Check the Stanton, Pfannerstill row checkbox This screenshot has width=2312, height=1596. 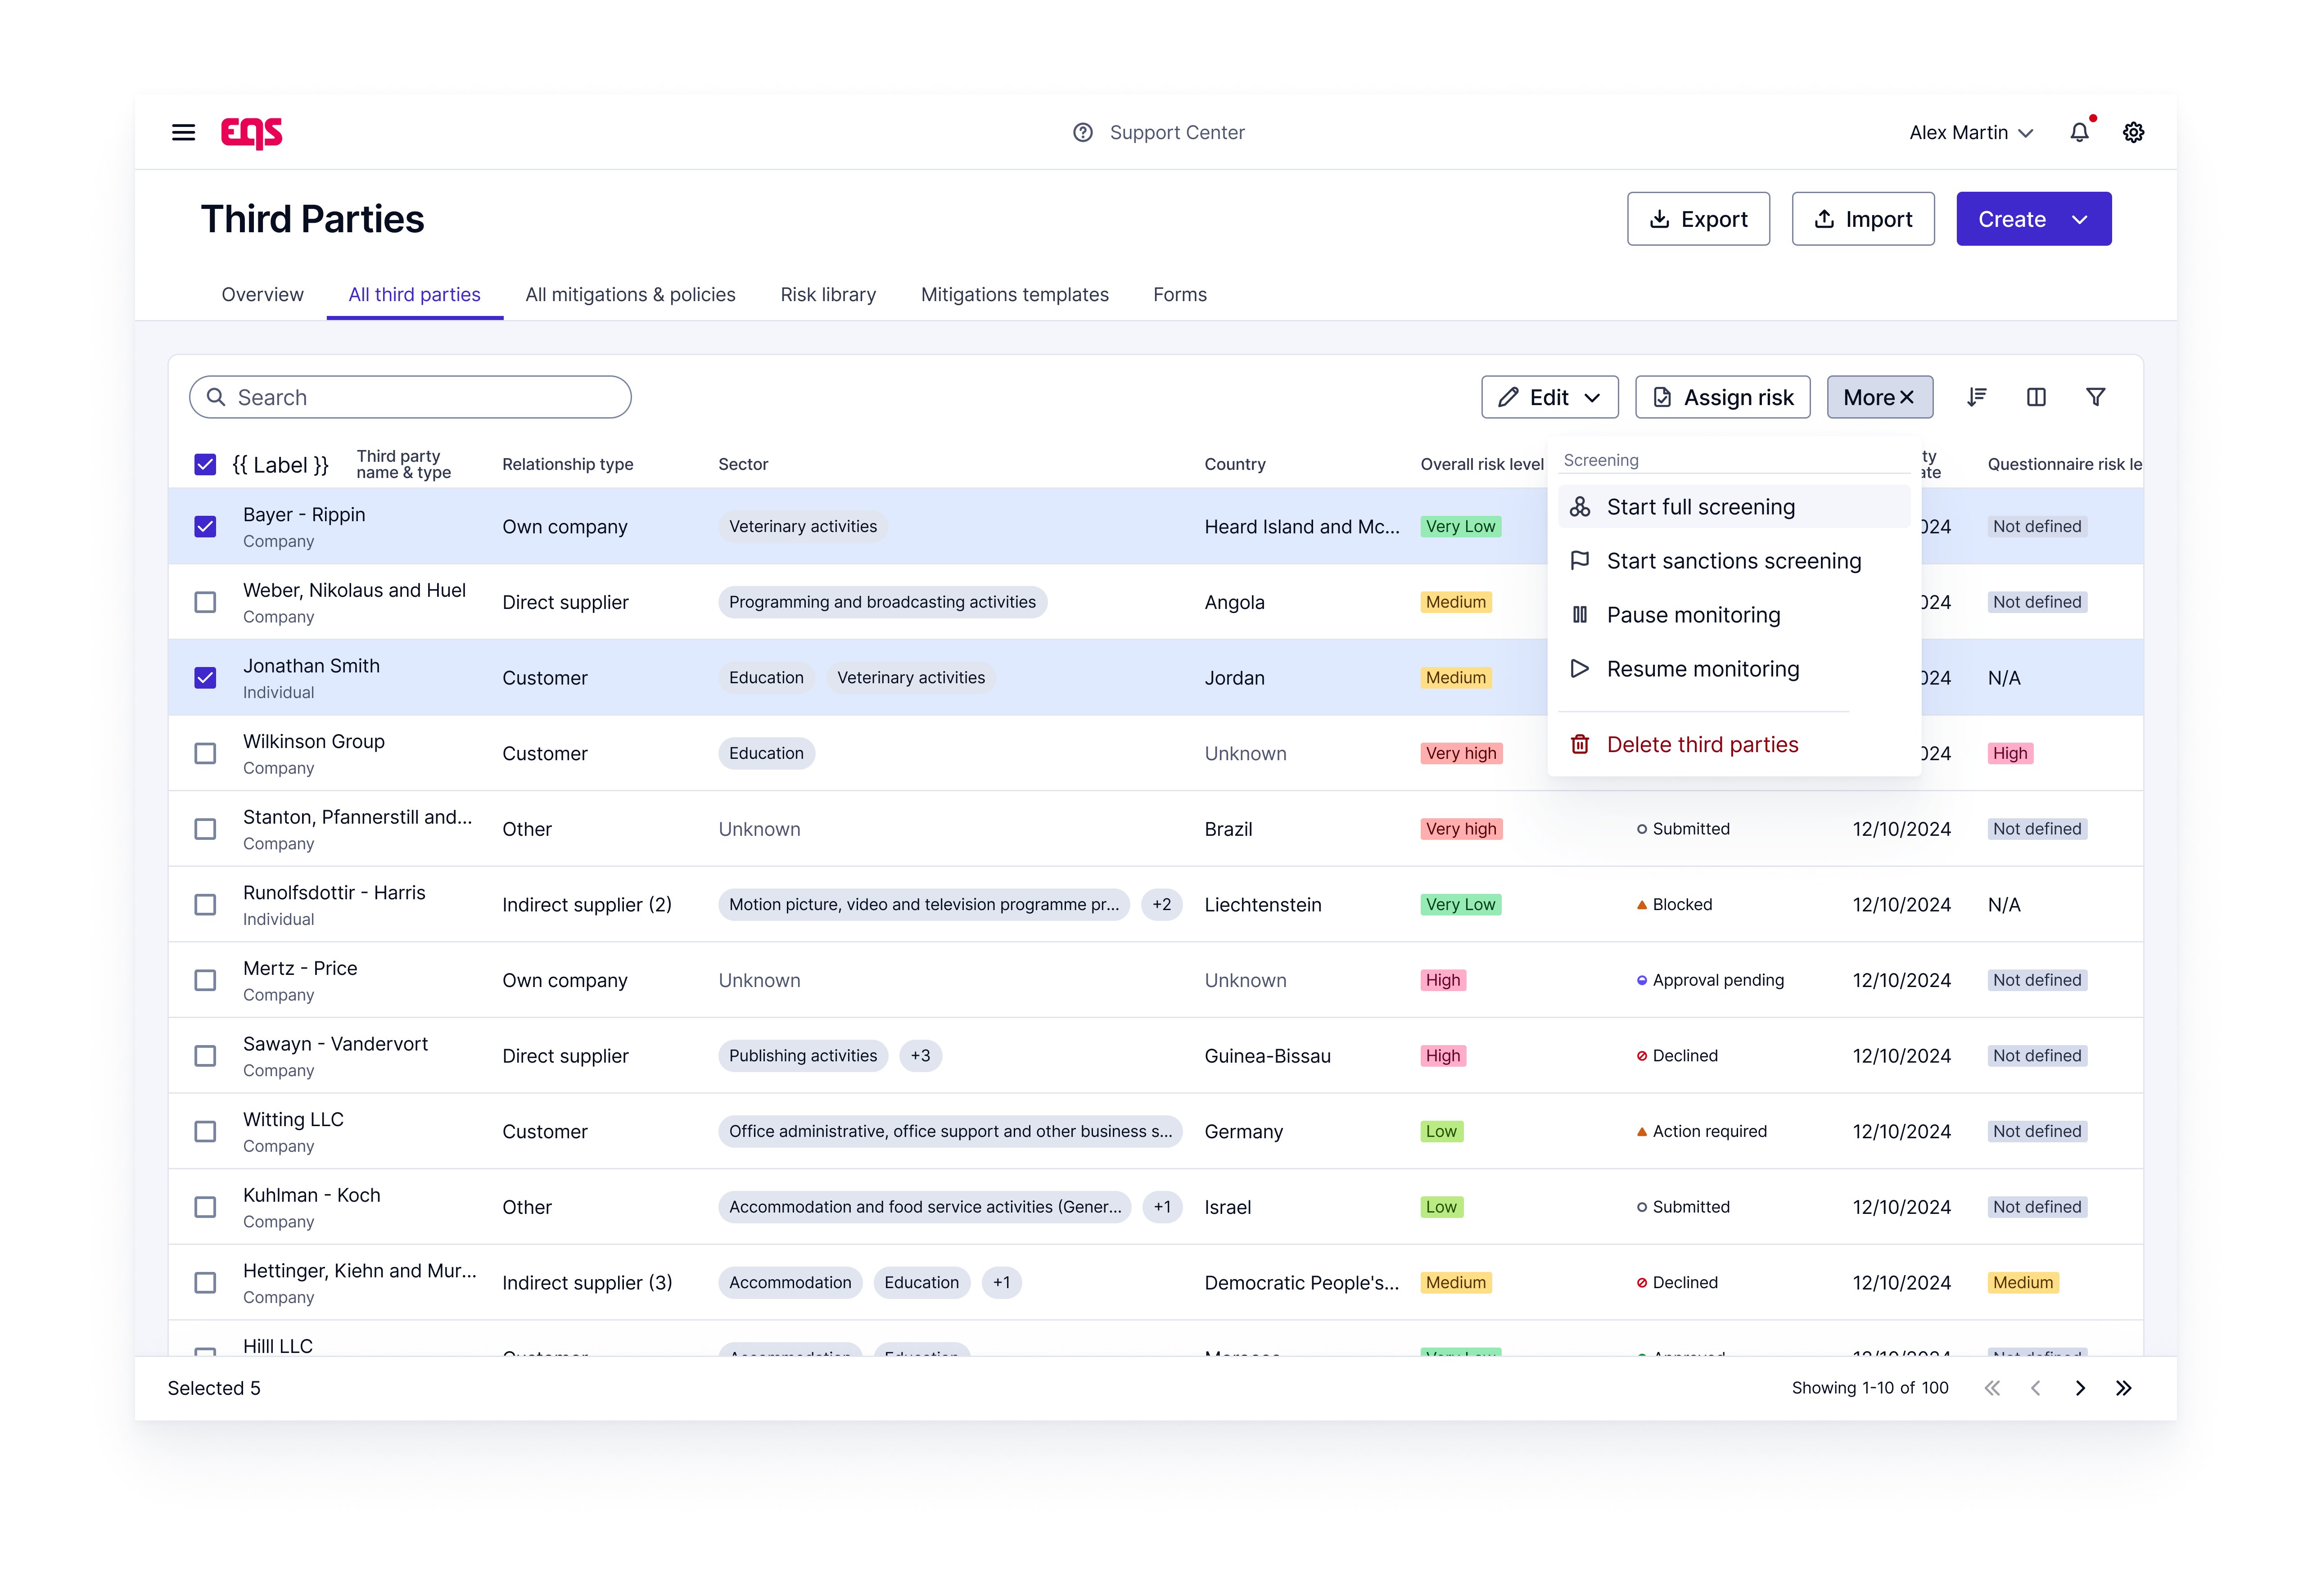pyautogui.click(x=205, y=829)
